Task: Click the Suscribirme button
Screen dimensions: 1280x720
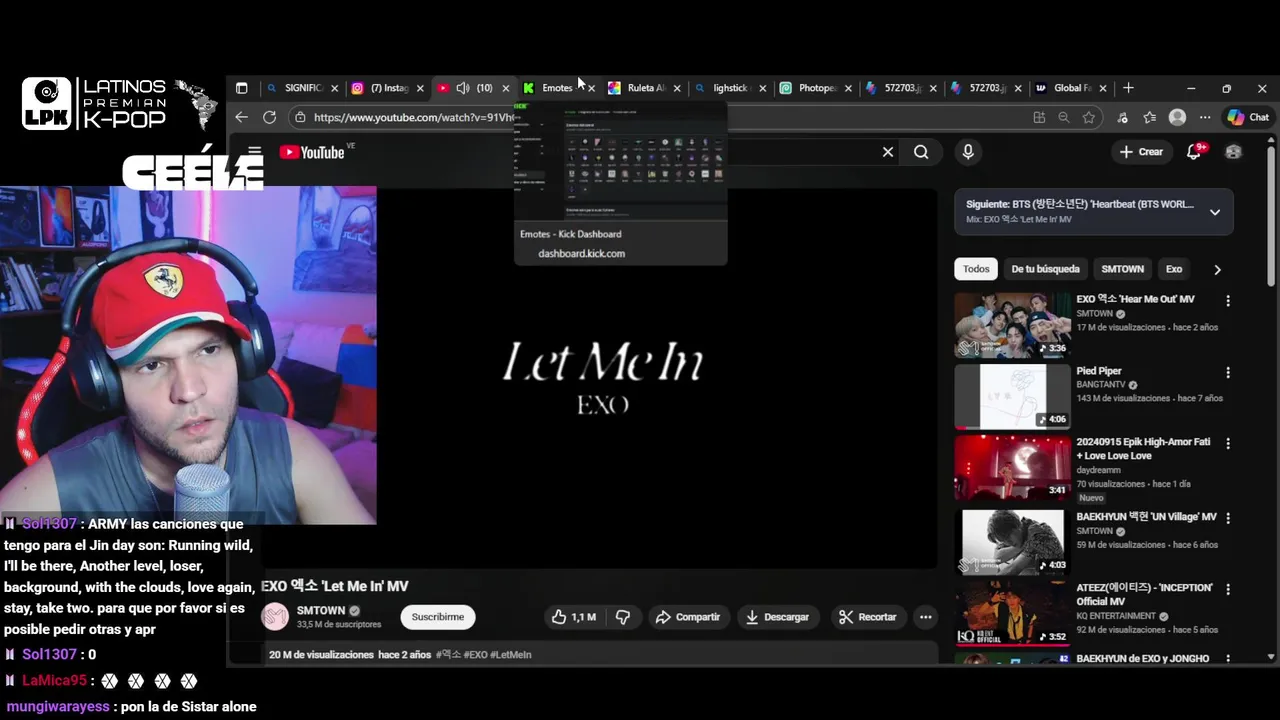Action: pyautogui.click(x=438, y=617)
